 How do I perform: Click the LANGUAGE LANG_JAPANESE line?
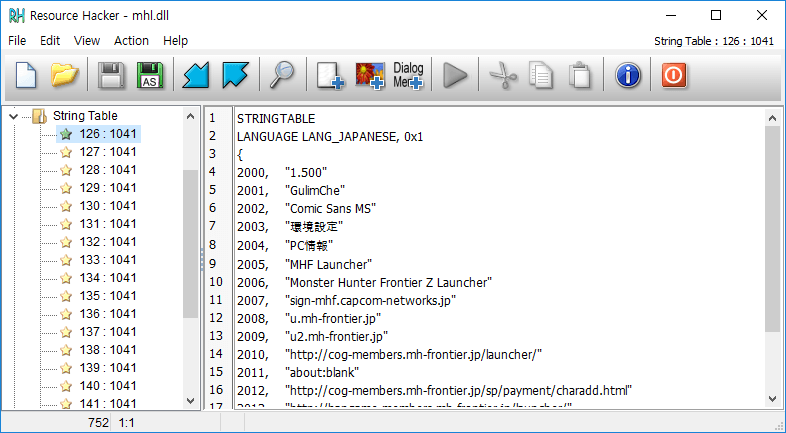tap(330, 137)
